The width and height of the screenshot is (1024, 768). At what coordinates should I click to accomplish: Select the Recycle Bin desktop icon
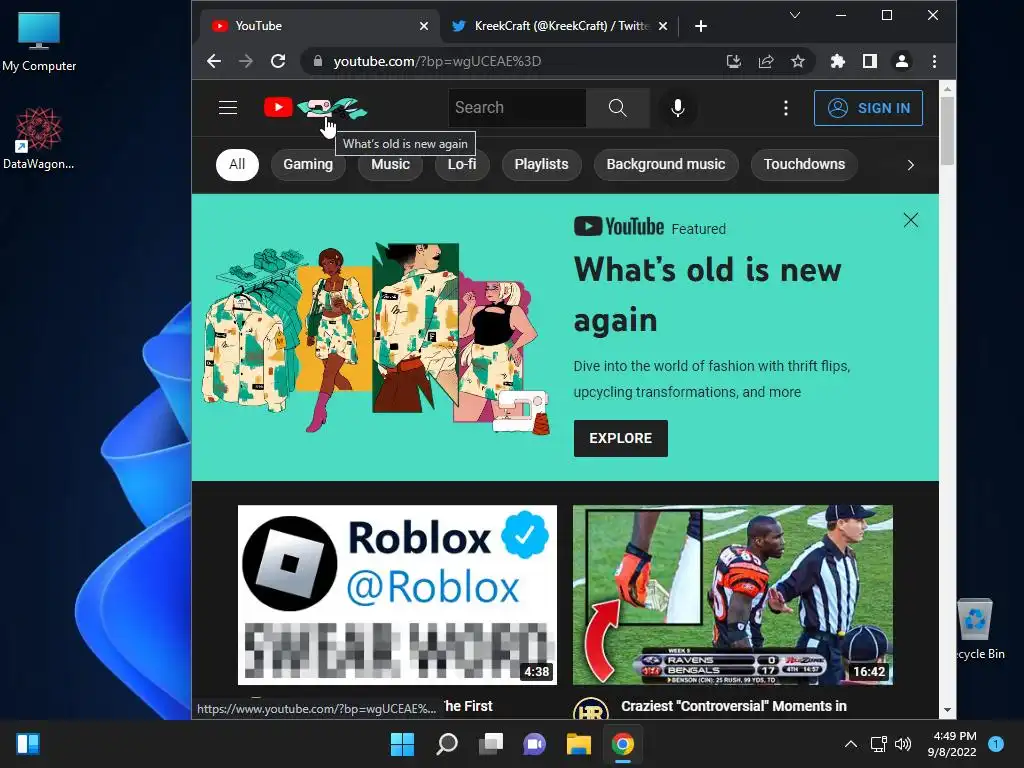tap(978, 629)
